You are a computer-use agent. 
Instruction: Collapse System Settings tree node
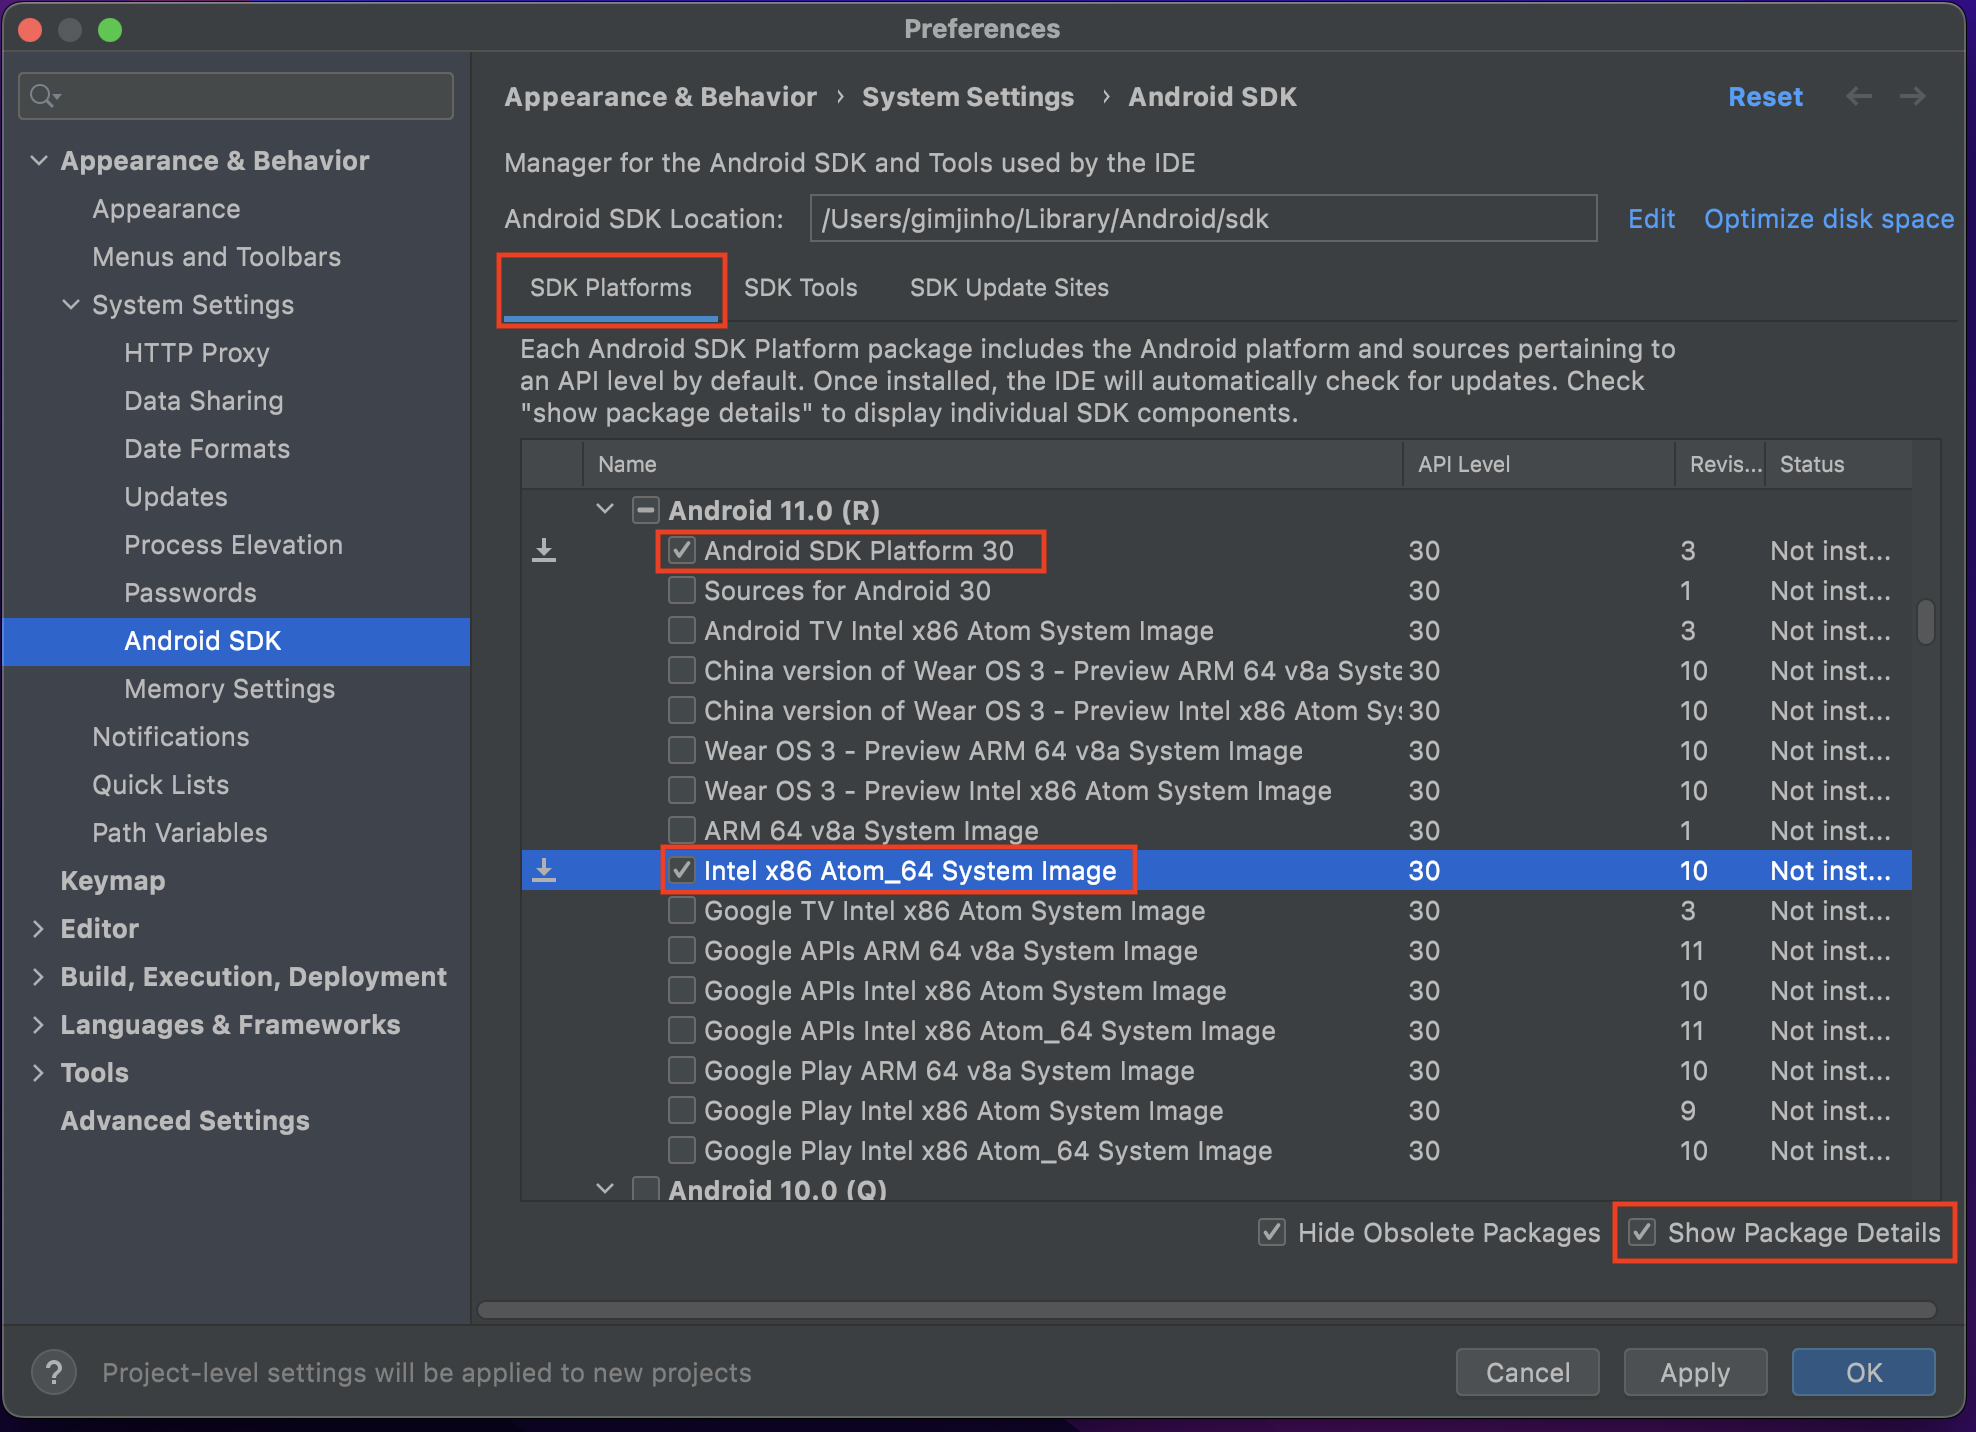(71, 305)
